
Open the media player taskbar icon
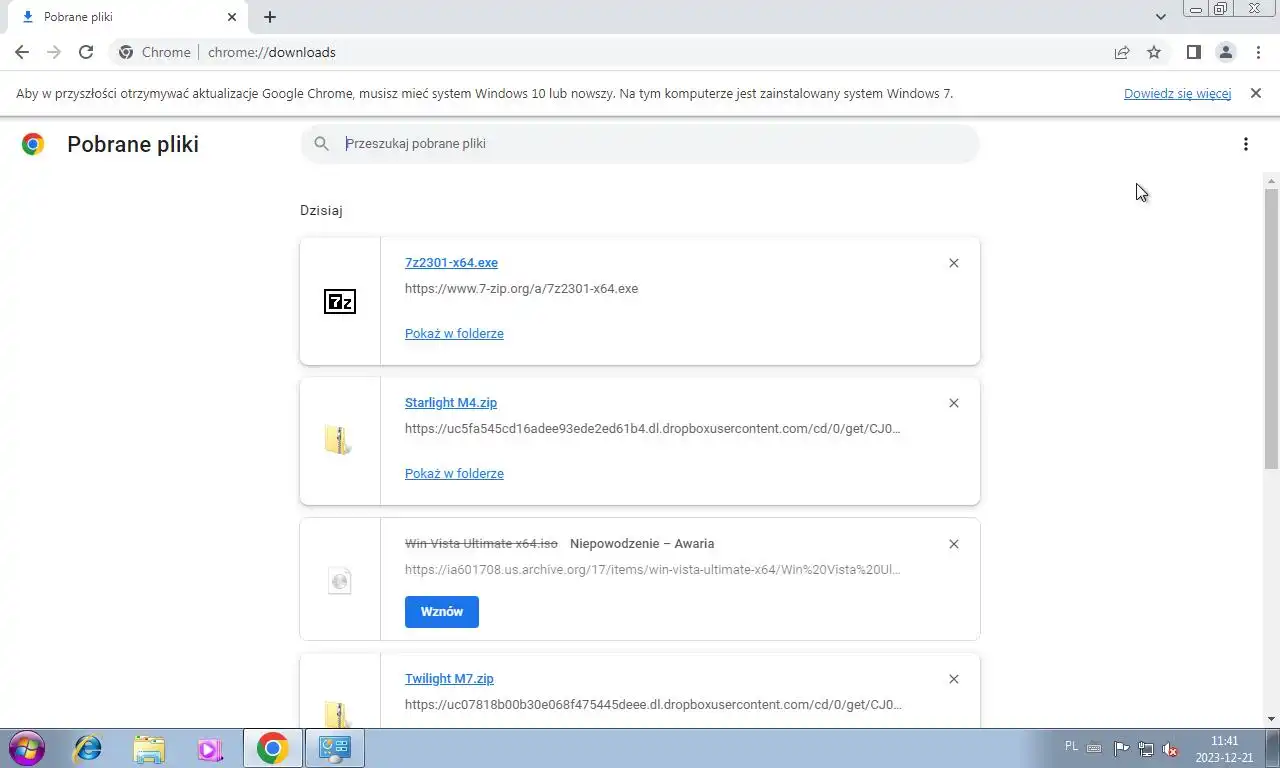(210, 748)
